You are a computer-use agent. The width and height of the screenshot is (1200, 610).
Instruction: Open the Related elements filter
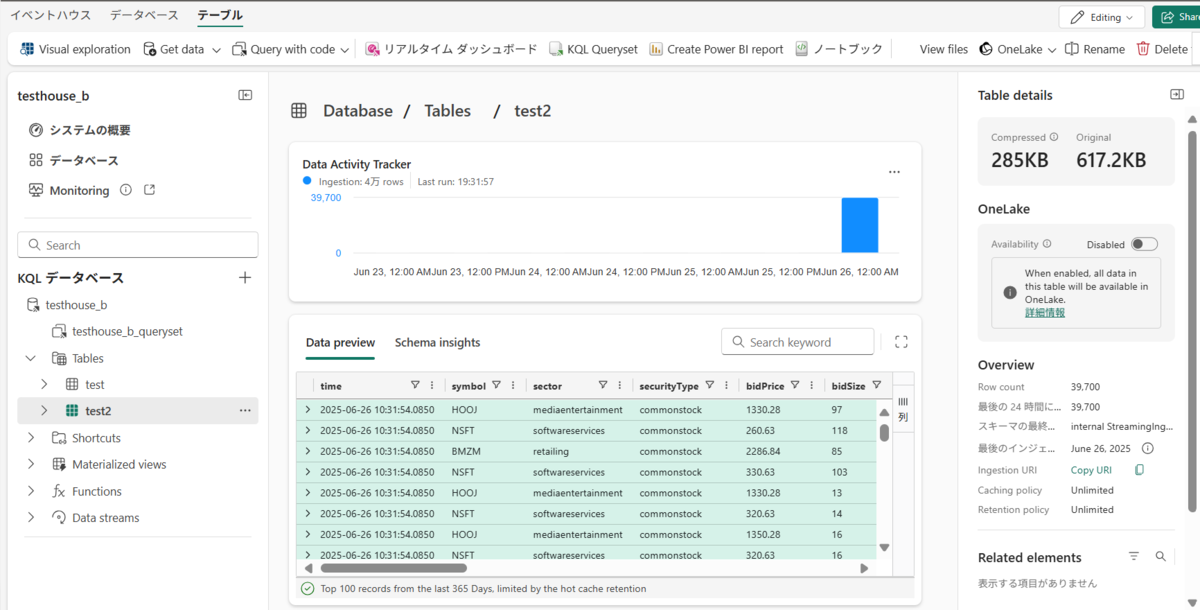[1134, 557]
